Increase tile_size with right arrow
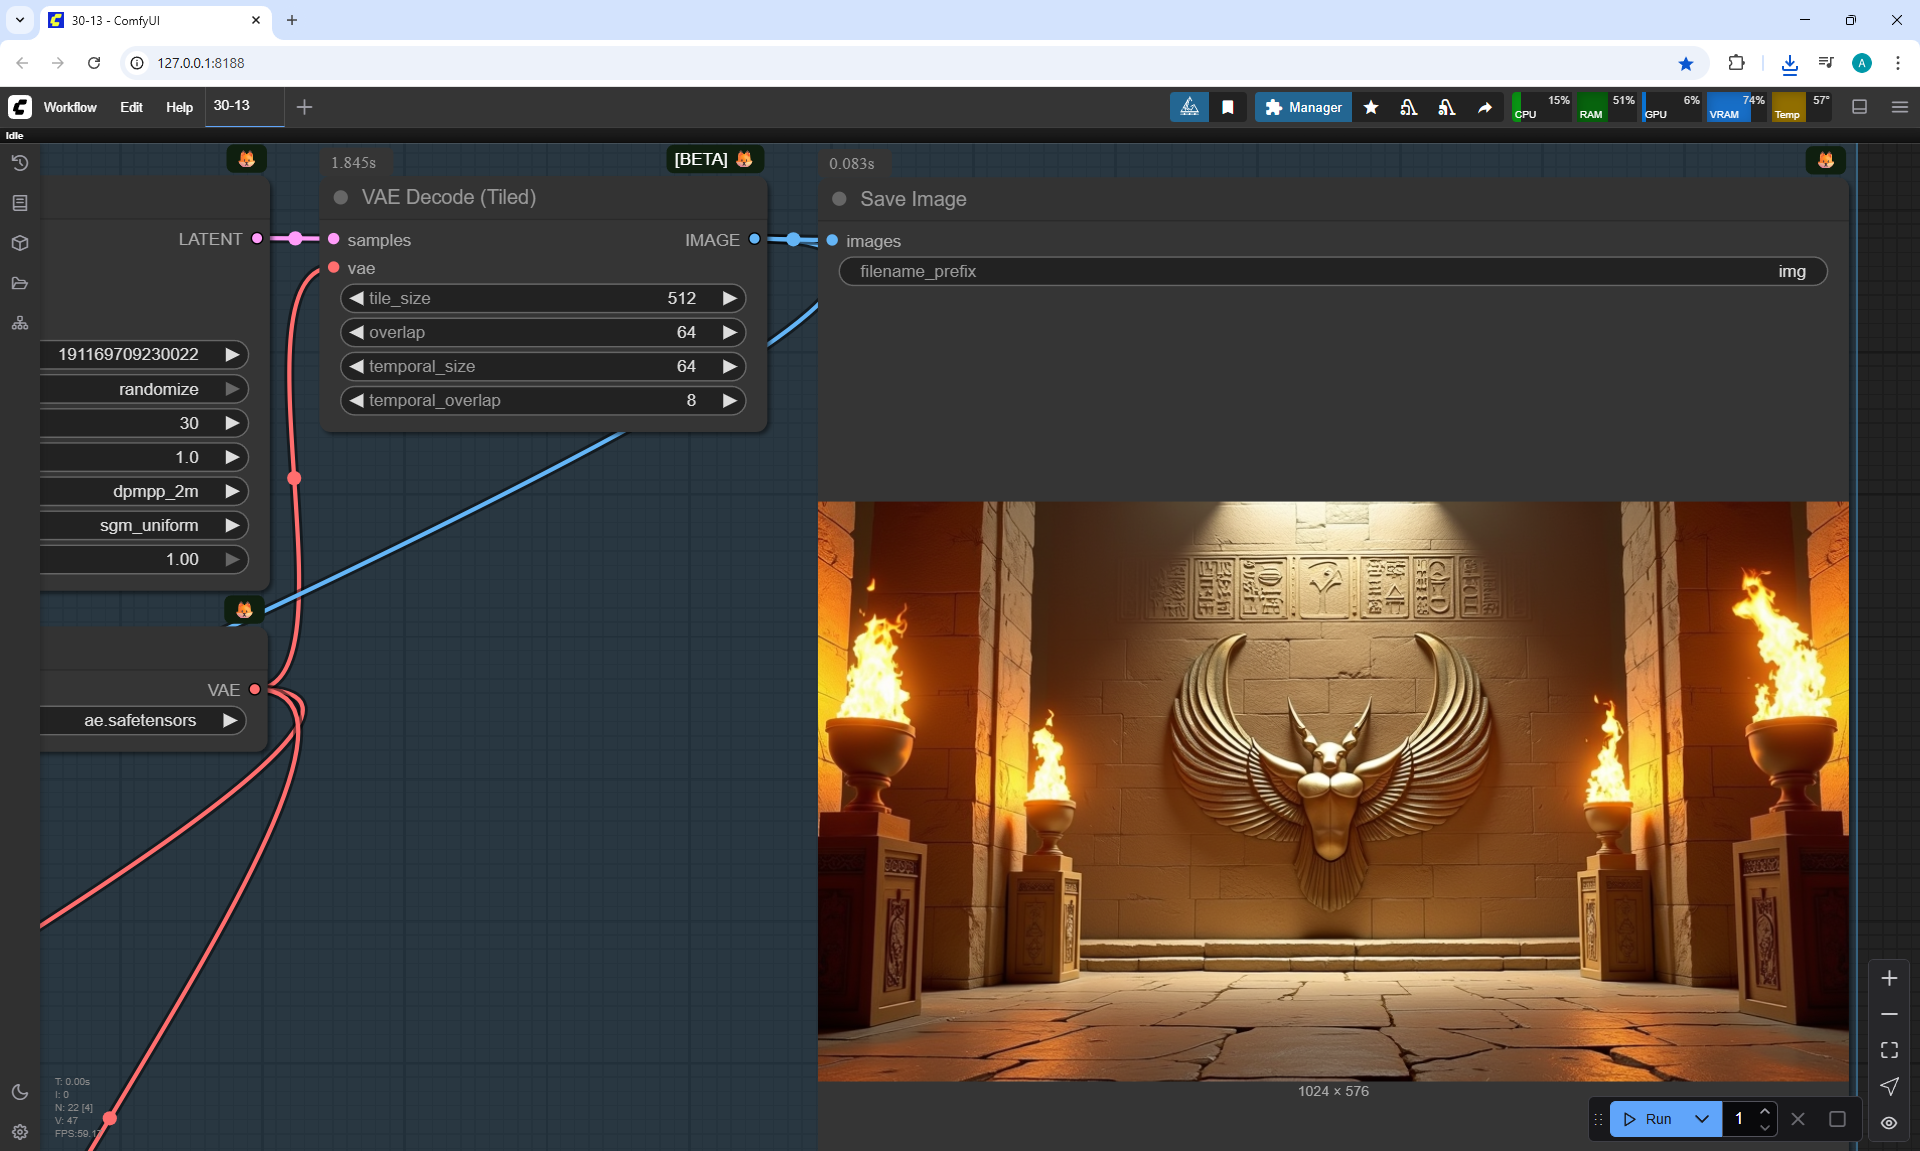Image resolution: width=1920 pixels, height=1151 pixels. pyautogui.click(x=730, y=298)
